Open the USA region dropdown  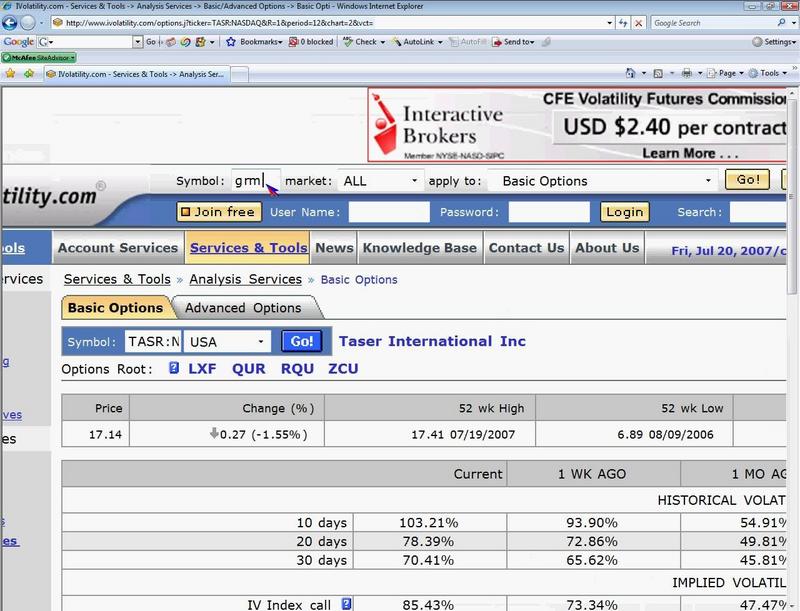(x=227, y=342)
